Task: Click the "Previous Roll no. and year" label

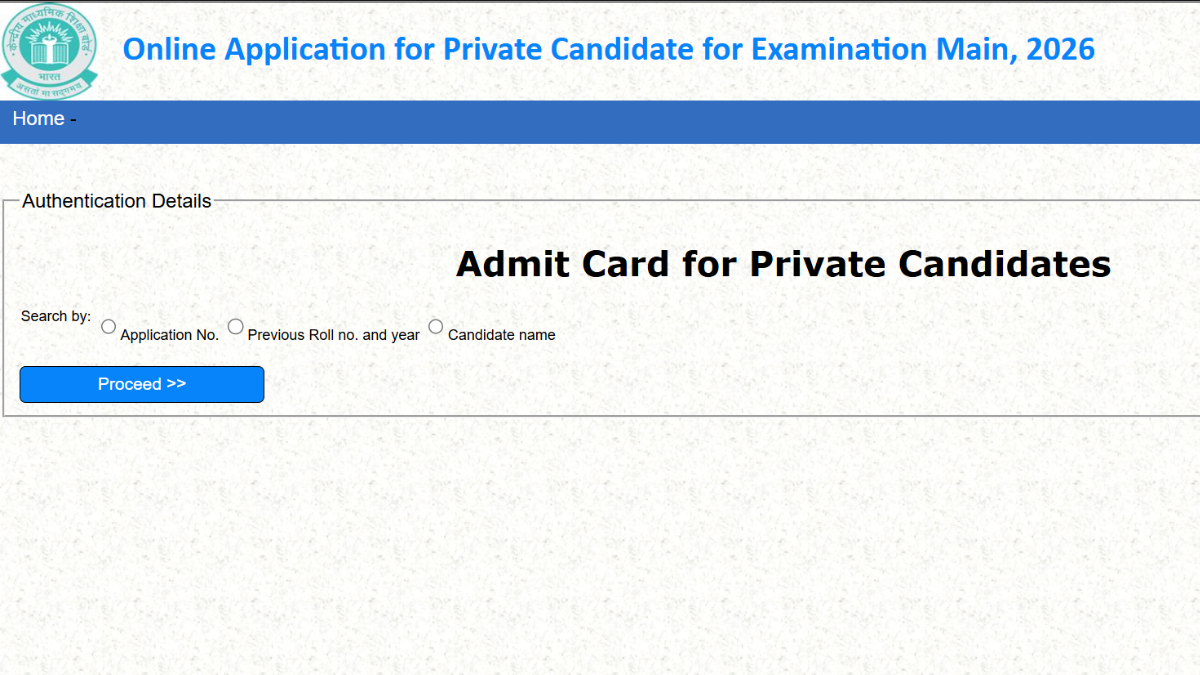Action: (333, 335)
